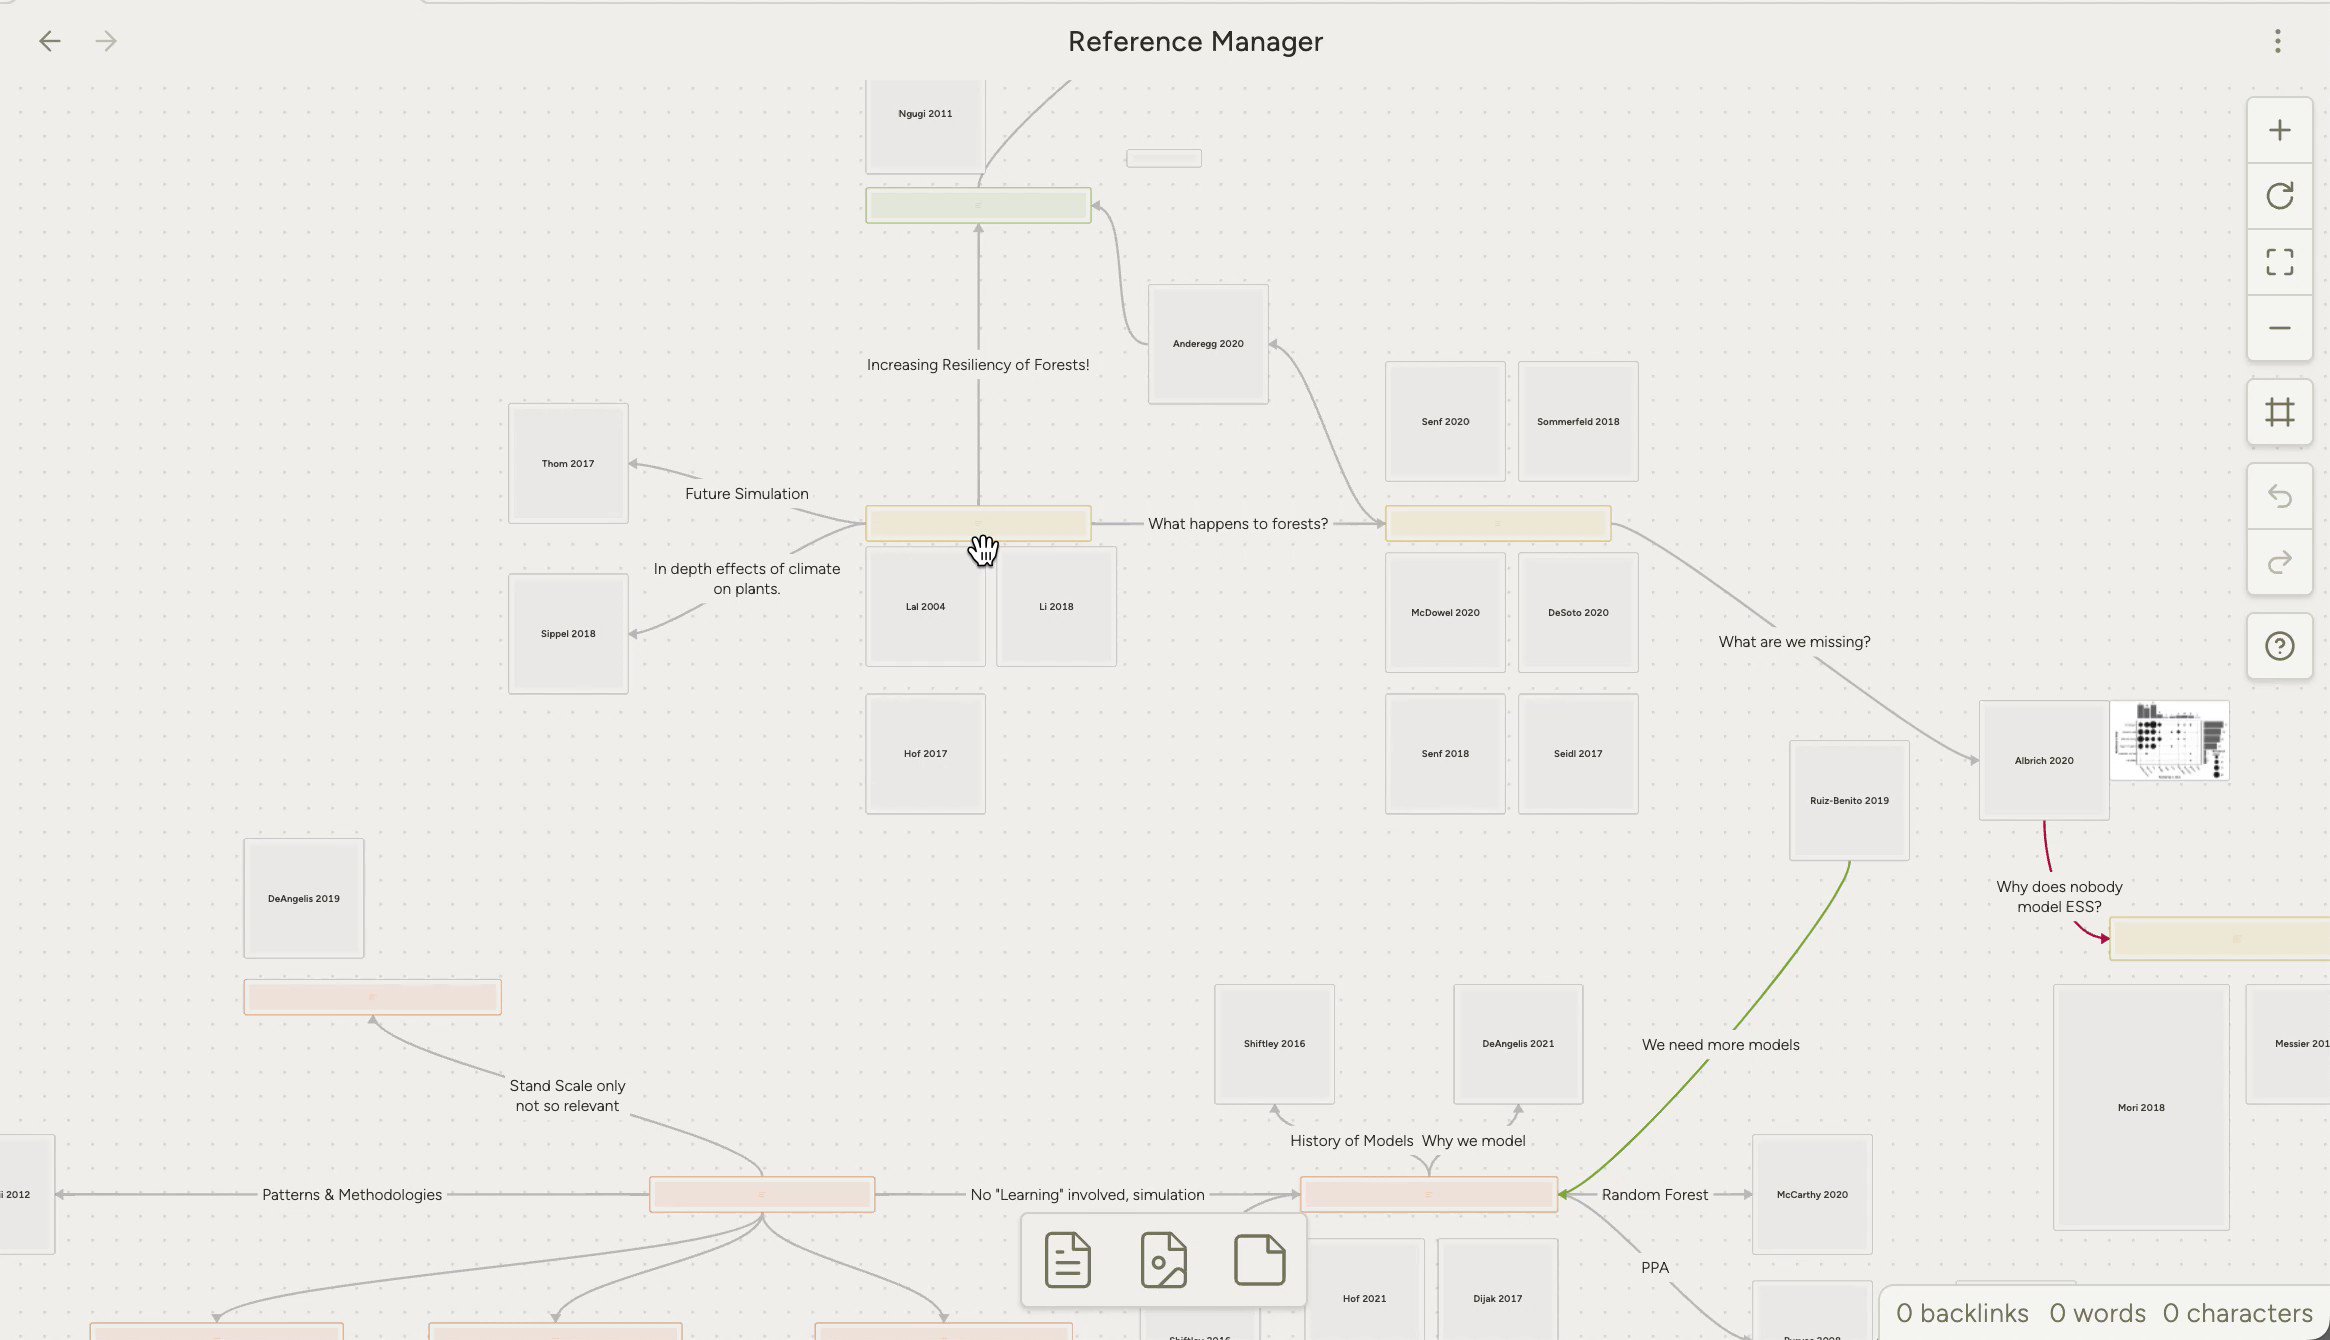Select the Sippel 2018 card
This screenshot has width=2330, height=1340.
568,634
